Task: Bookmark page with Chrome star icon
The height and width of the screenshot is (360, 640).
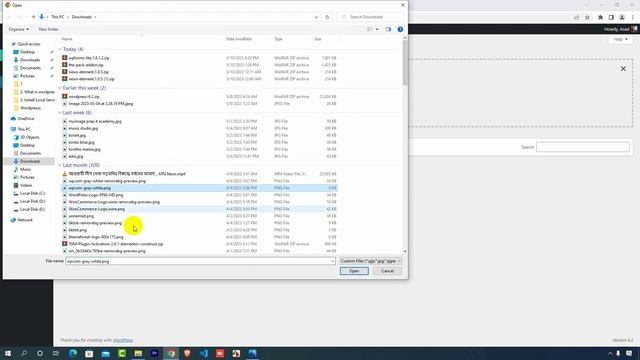Action: click(x=587, y=18)
